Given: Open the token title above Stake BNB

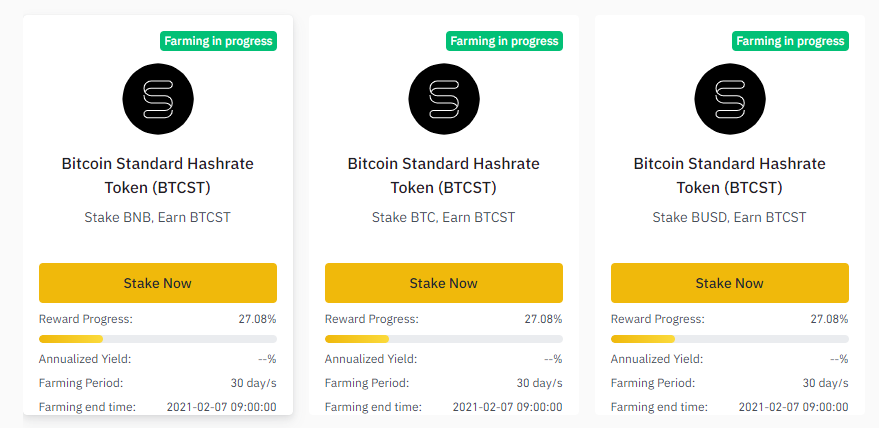Looking at the screenshot, I should tap(158, 175).
